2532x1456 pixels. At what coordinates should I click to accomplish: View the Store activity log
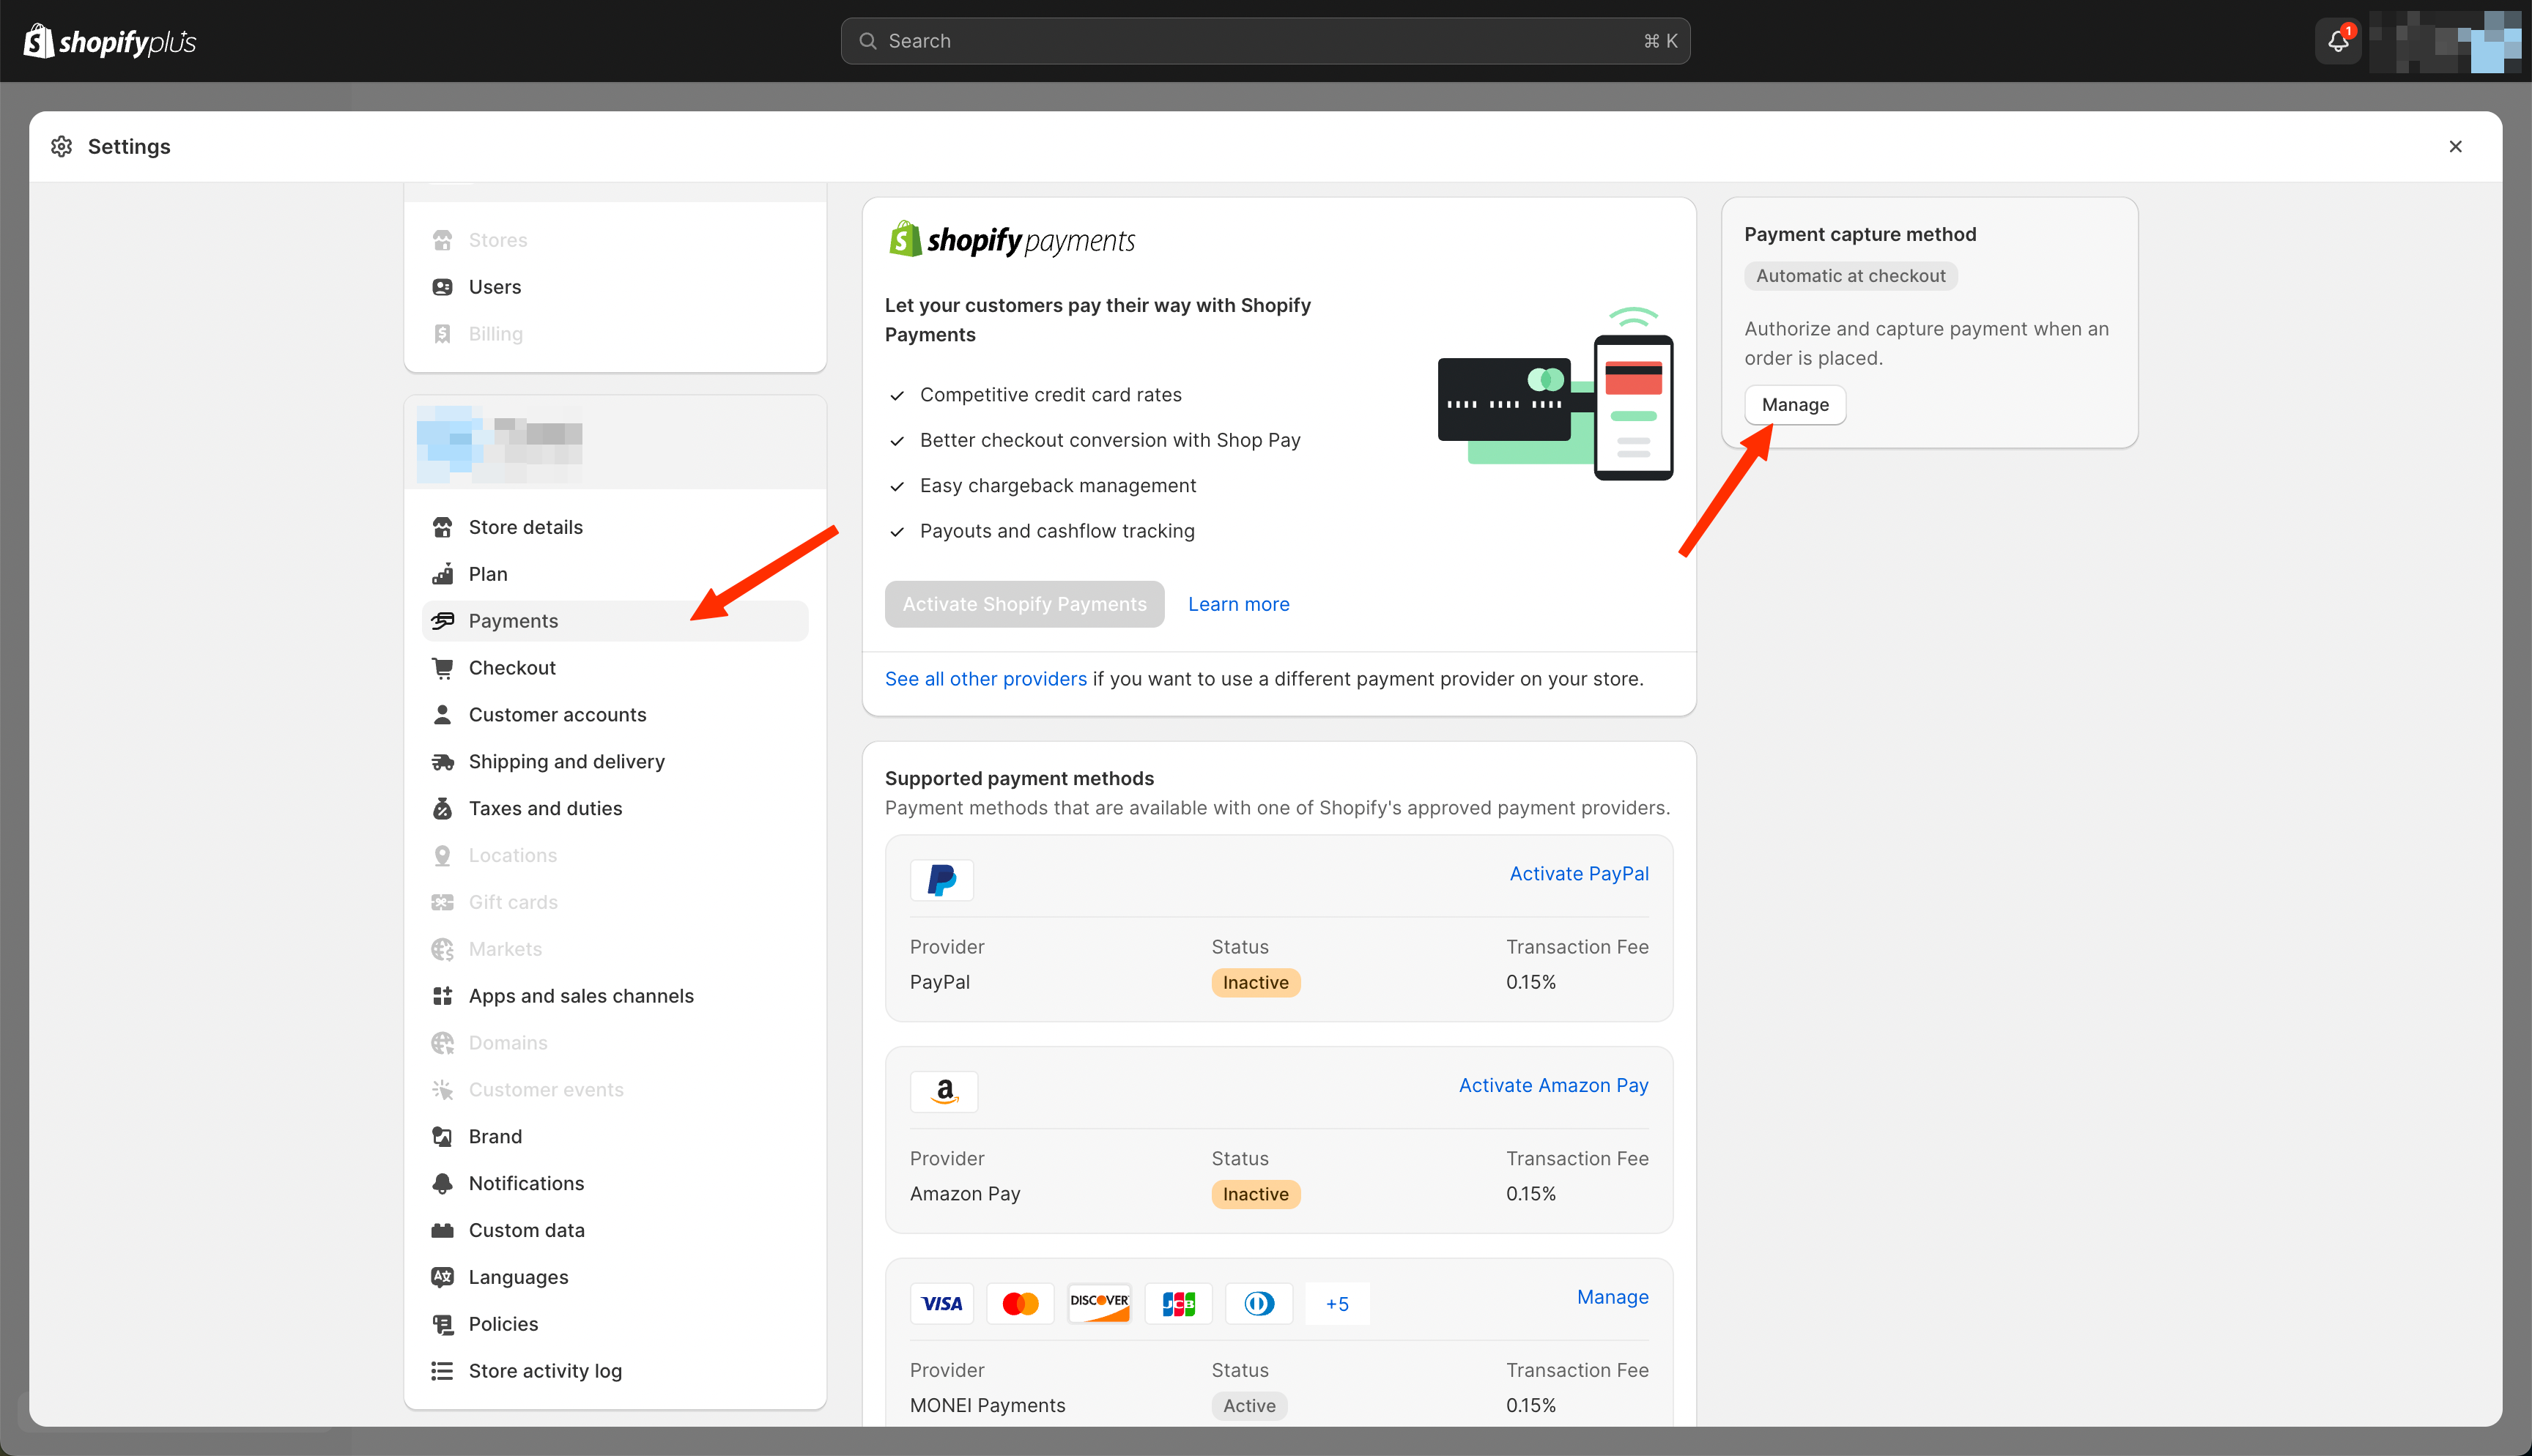pos(615,1371)
